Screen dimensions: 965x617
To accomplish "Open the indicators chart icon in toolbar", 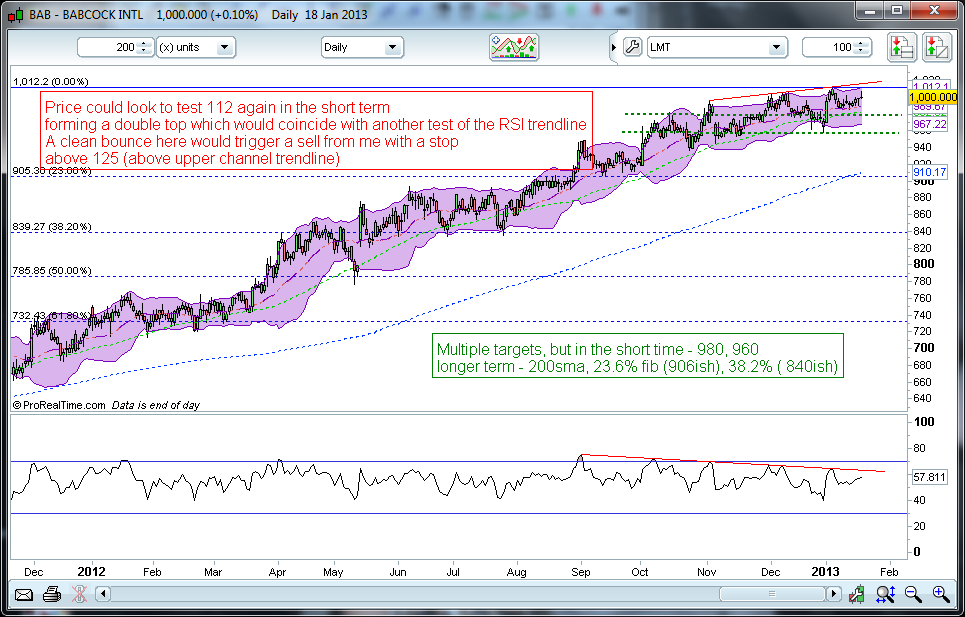I will tap(514, 47).
